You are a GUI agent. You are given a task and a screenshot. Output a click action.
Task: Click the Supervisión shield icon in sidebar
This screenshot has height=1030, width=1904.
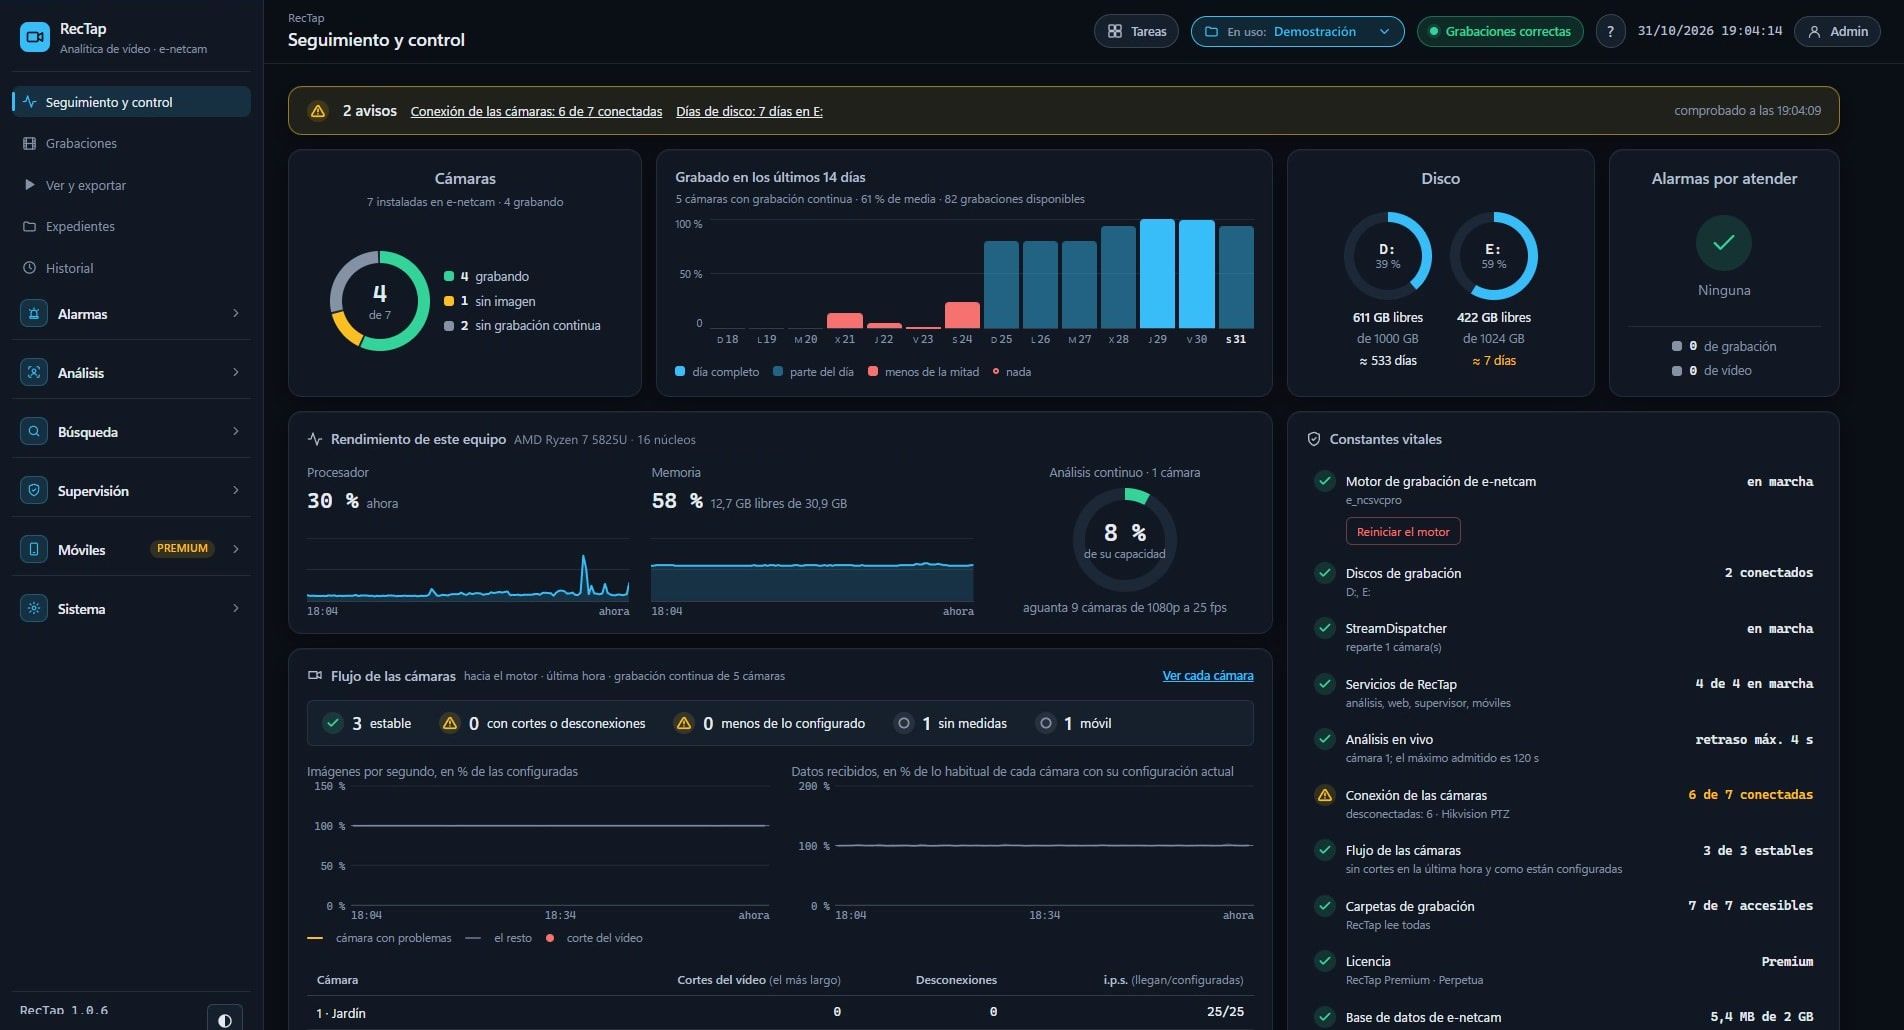tap(34, 490)
